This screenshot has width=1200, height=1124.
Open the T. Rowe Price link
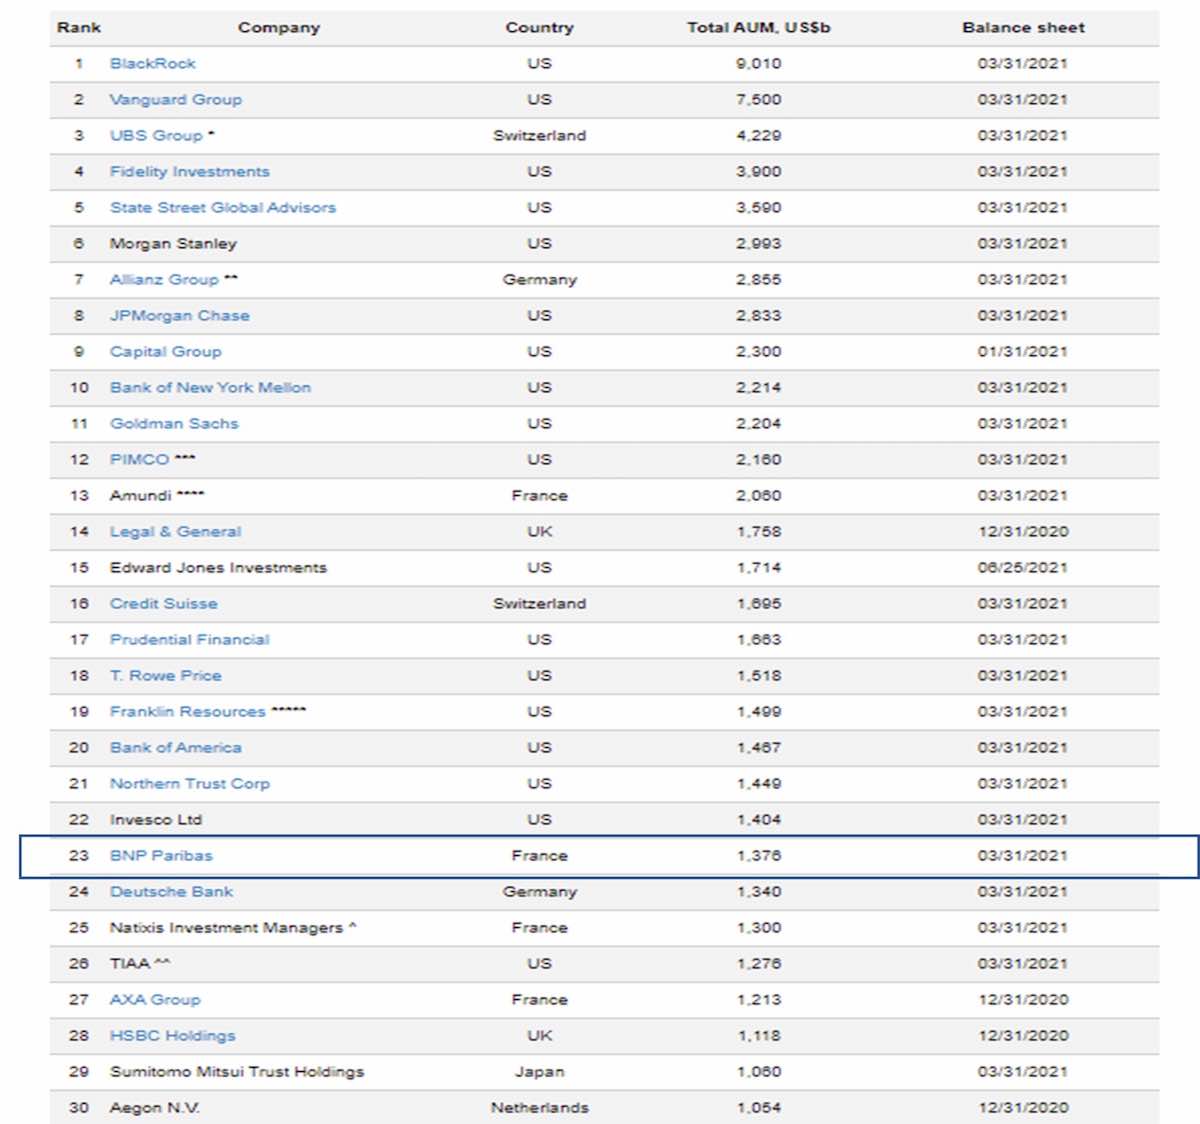166,675
